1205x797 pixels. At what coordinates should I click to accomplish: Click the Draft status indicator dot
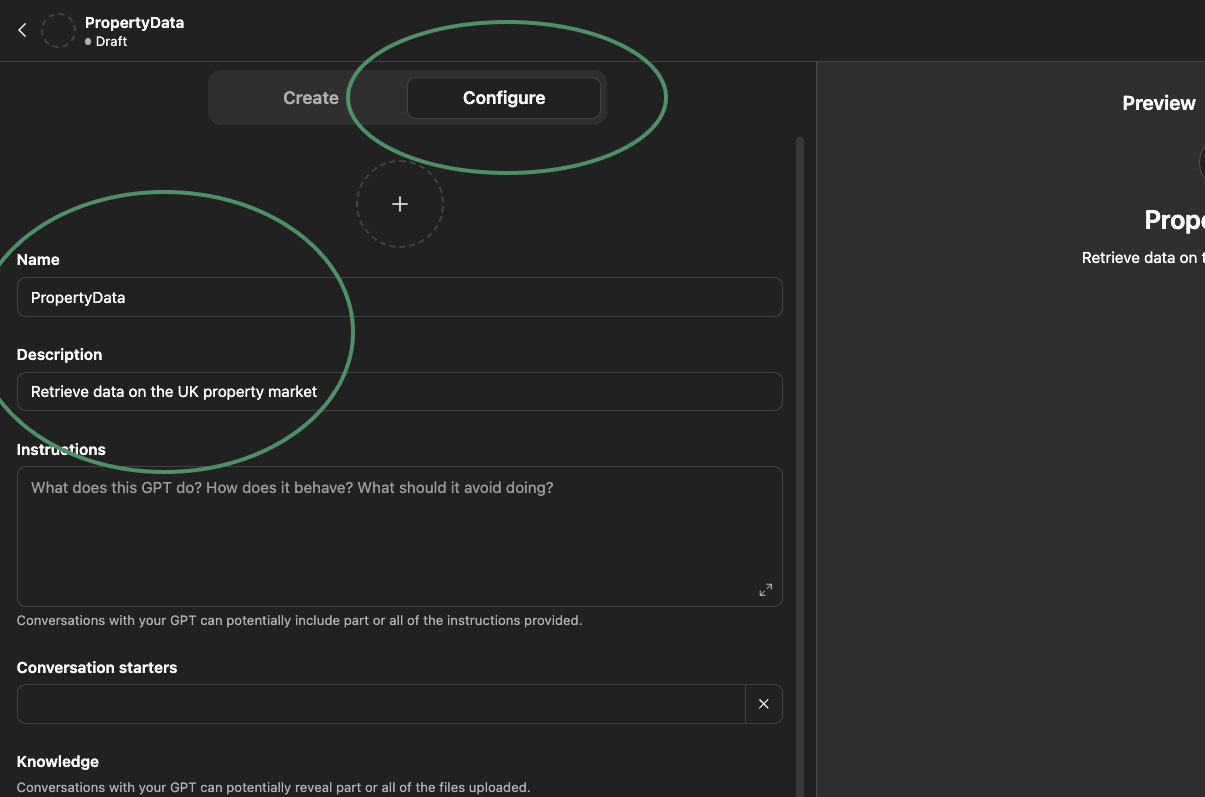[89, 42]
